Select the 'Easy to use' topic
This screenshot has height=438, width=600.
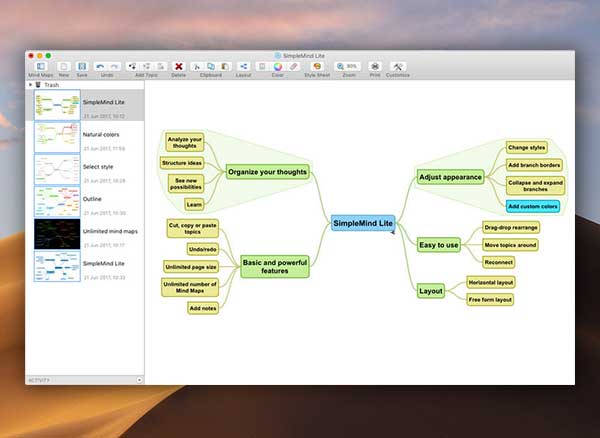[439, 245]
